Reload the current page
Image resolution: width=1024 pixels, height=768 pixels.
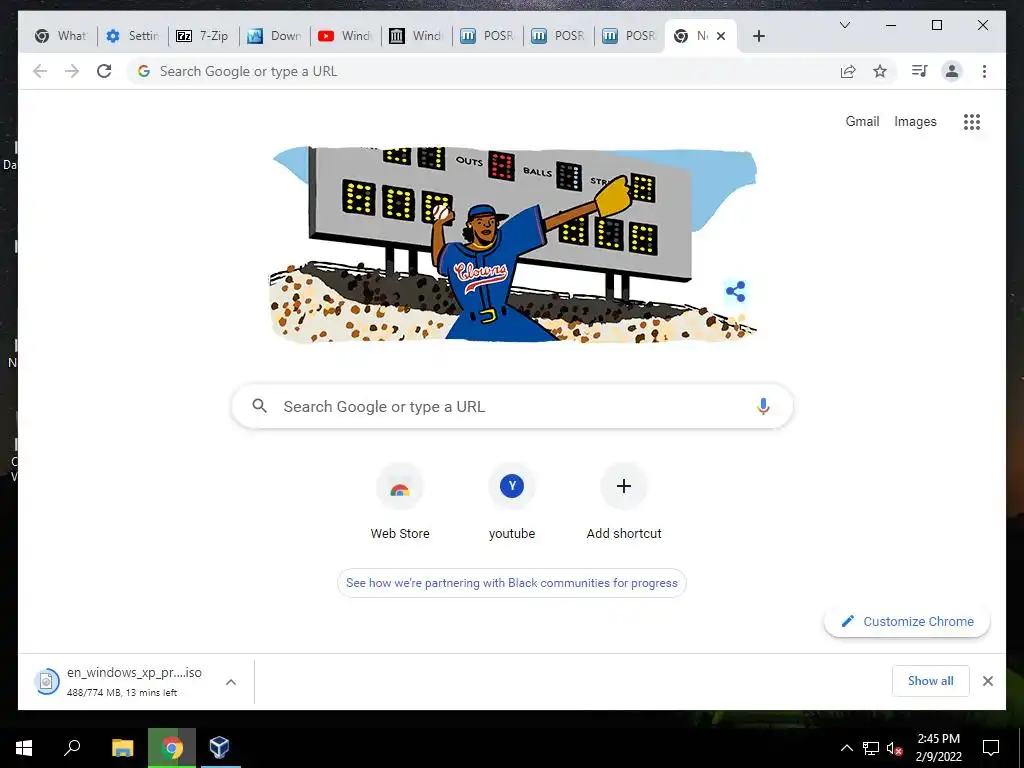click(x=104, y=71)
